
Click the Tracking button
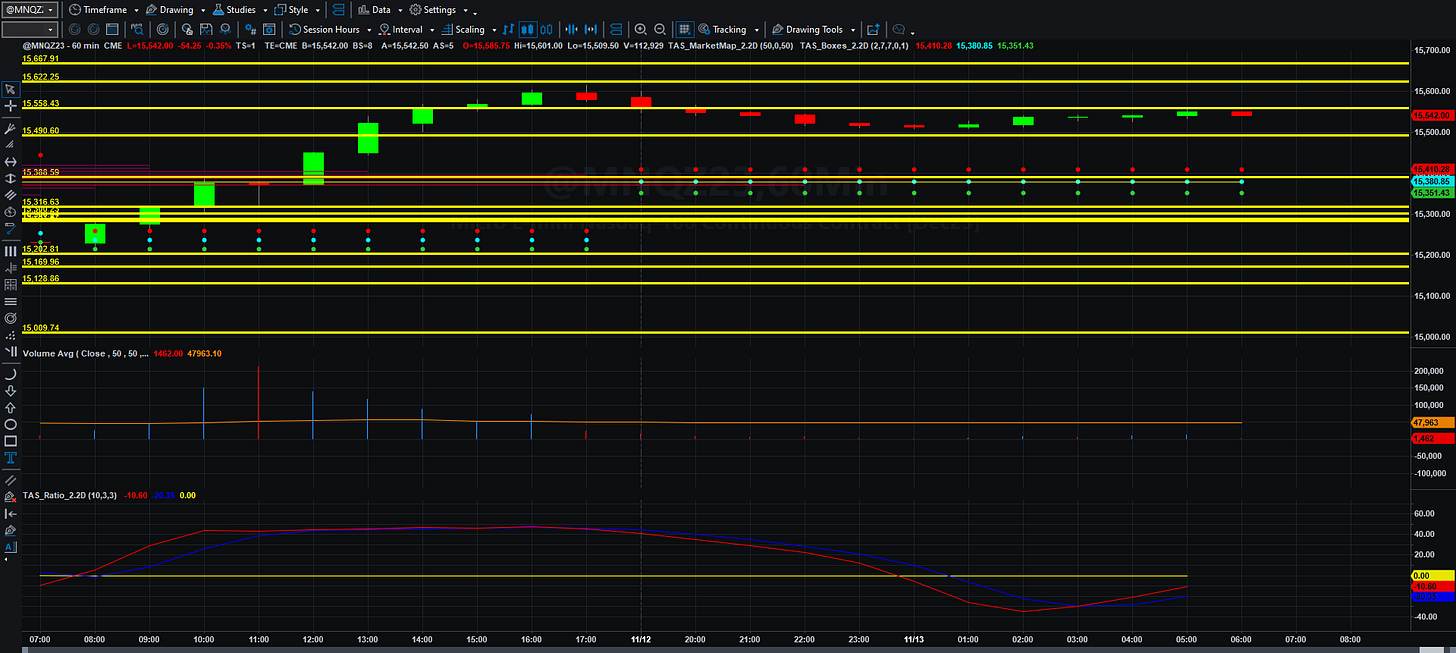tap(728, 29)
